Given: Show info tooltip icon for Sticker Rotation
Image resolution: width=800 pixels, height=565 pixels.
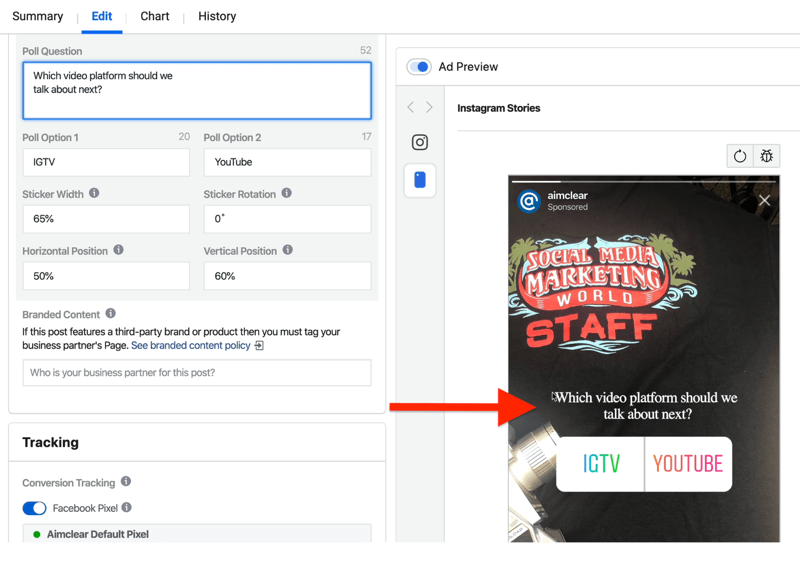Looking at the screenshot, I should click(287, 193).
